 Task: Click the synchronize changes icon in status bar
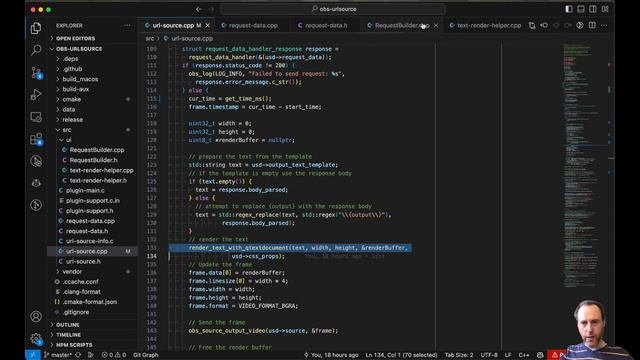coord(78,355)
